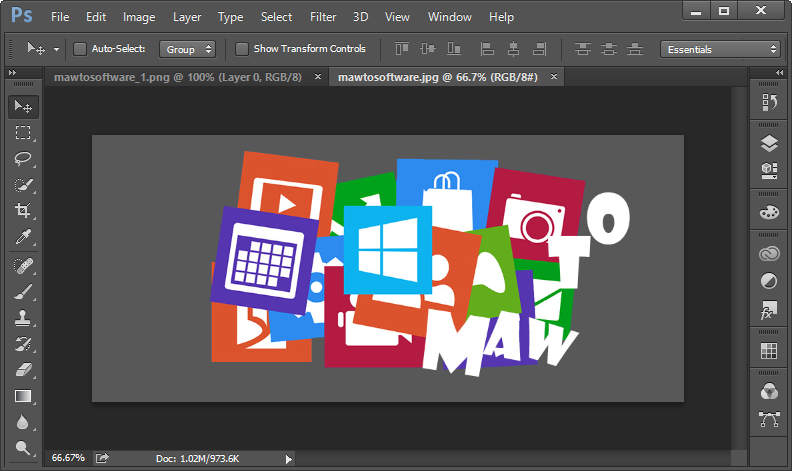Open the Edit menu
The height and width of the screenshot is (471, 792).
click(x=96, y=17)
